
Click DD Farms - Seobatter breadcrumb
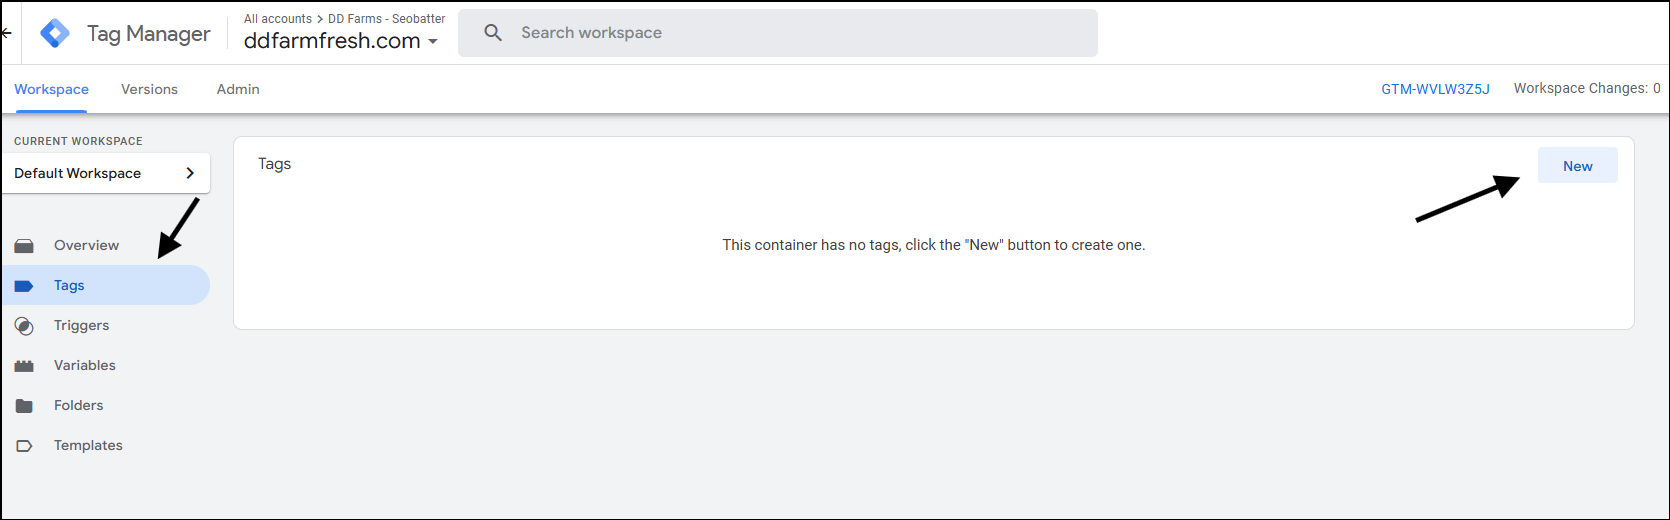pyautogui.click(x=387, y=19)
